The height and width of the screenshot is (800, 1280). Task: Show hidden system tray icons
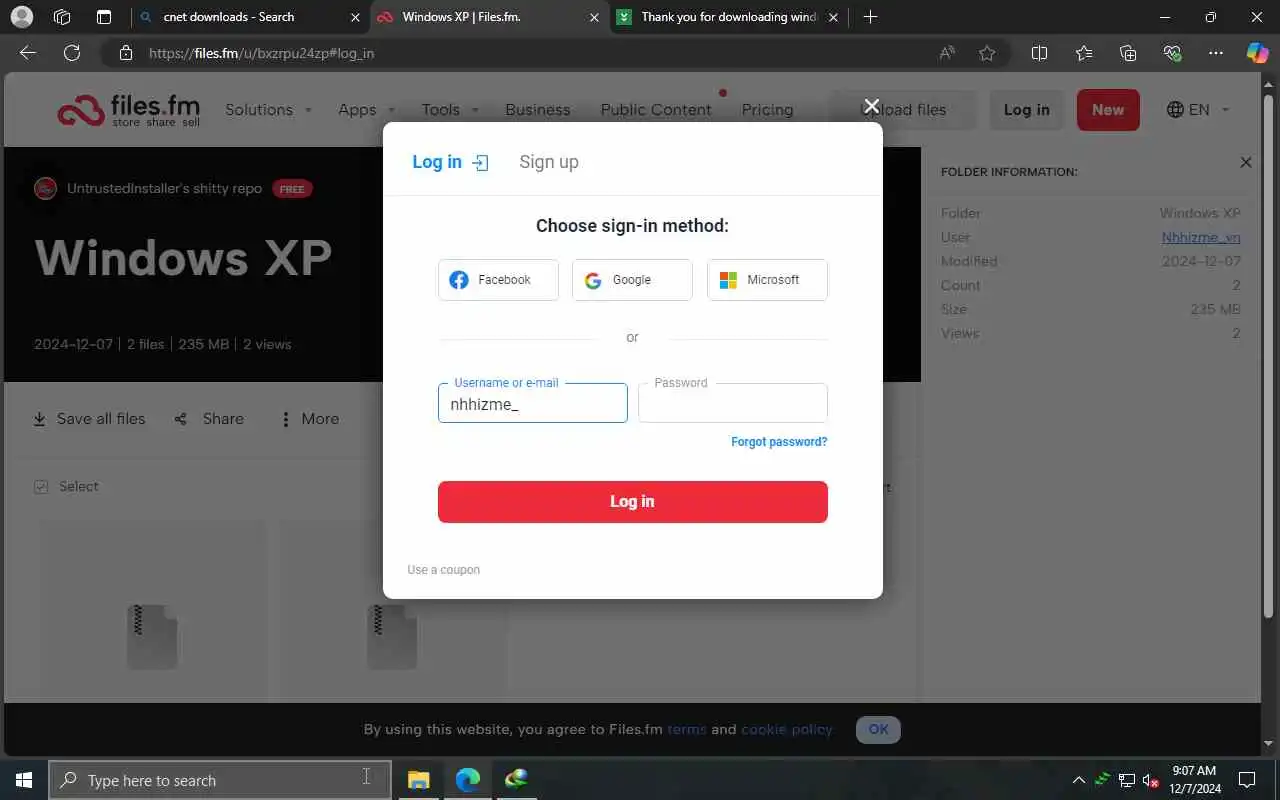pos(1078,780)
